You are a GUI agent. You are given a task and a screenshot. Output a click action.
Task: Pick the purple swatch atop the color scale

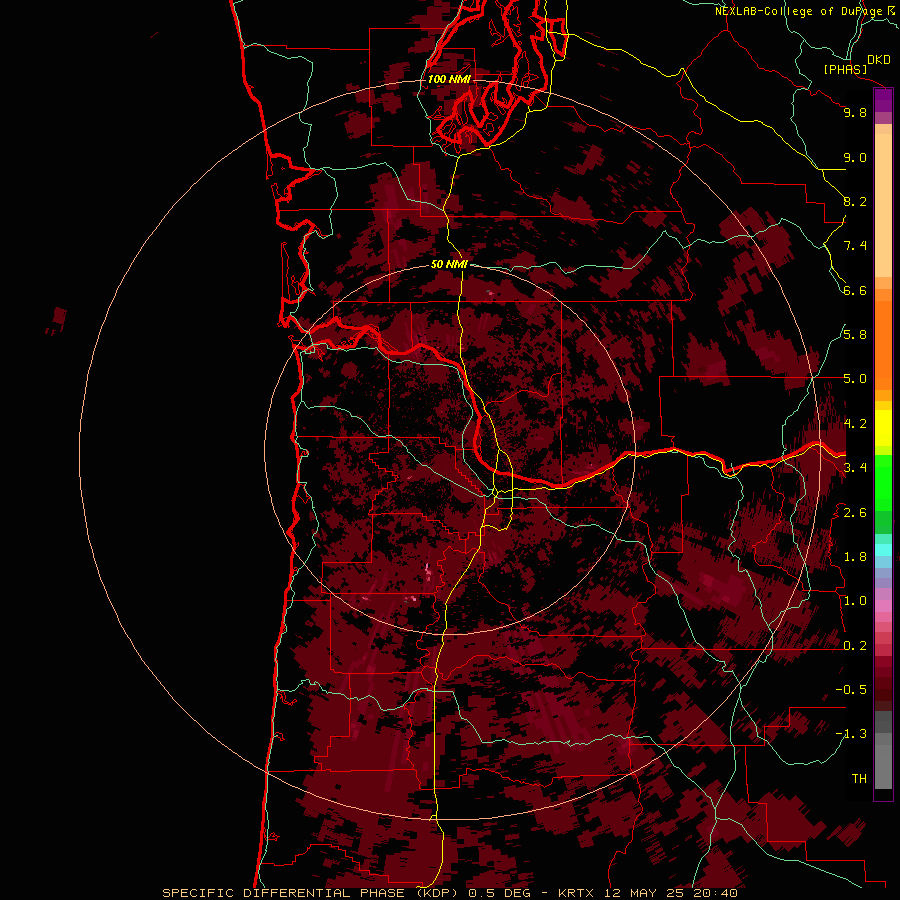pos(883,100)
